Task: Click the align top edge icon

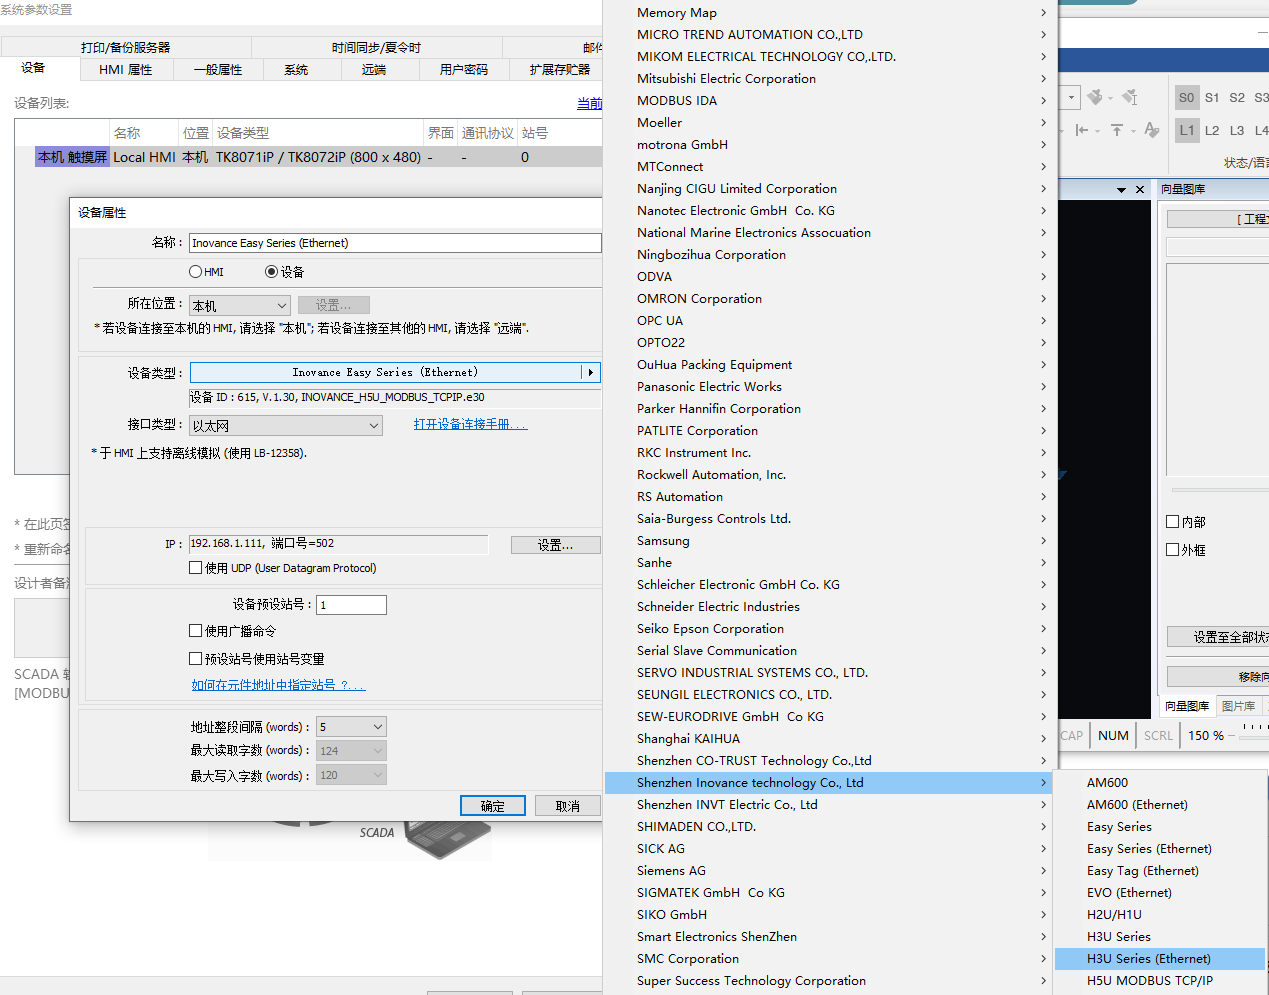Action: (x=1117, y=130)
